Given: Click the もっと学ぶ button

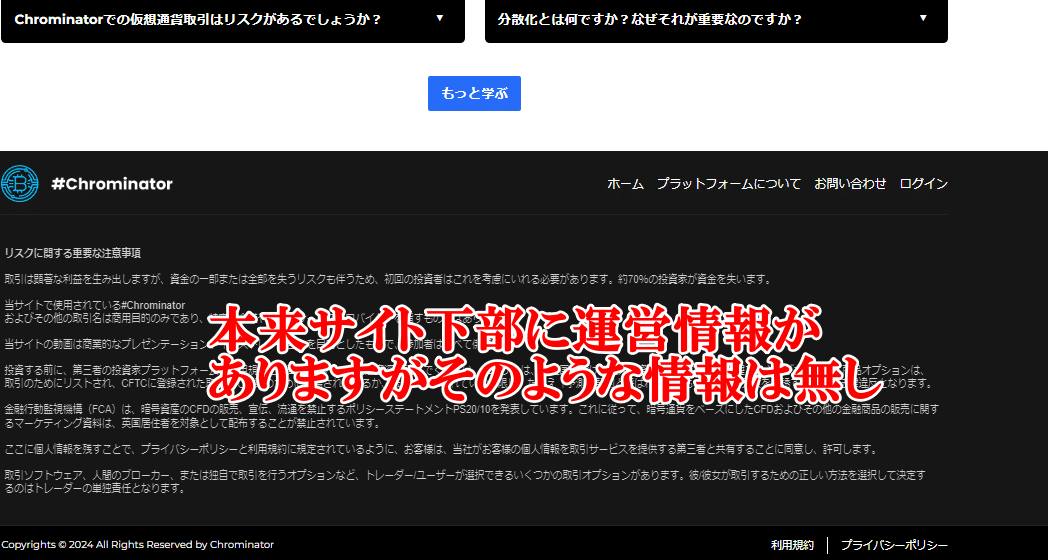Looking at the screenshot, I should click(x=474, y=94).
